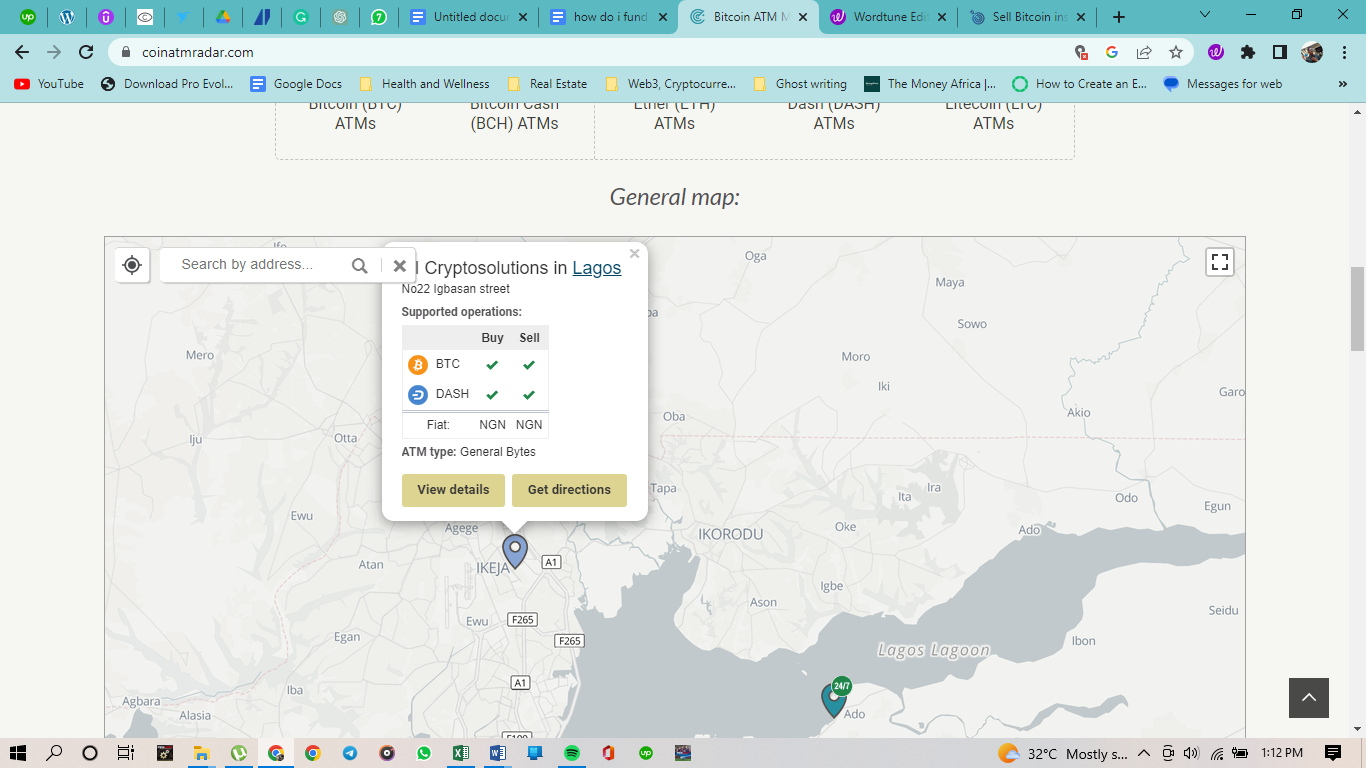Open the Chrome profile avatar
Screen dimensions: 1366x768
[1312, 52]
